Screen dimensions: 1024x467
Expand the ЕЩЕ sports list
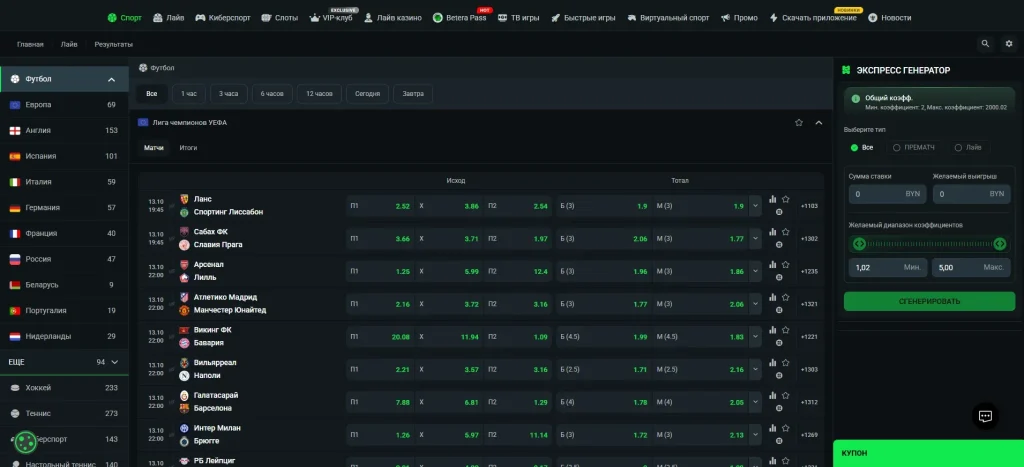[x=115, y=362]
